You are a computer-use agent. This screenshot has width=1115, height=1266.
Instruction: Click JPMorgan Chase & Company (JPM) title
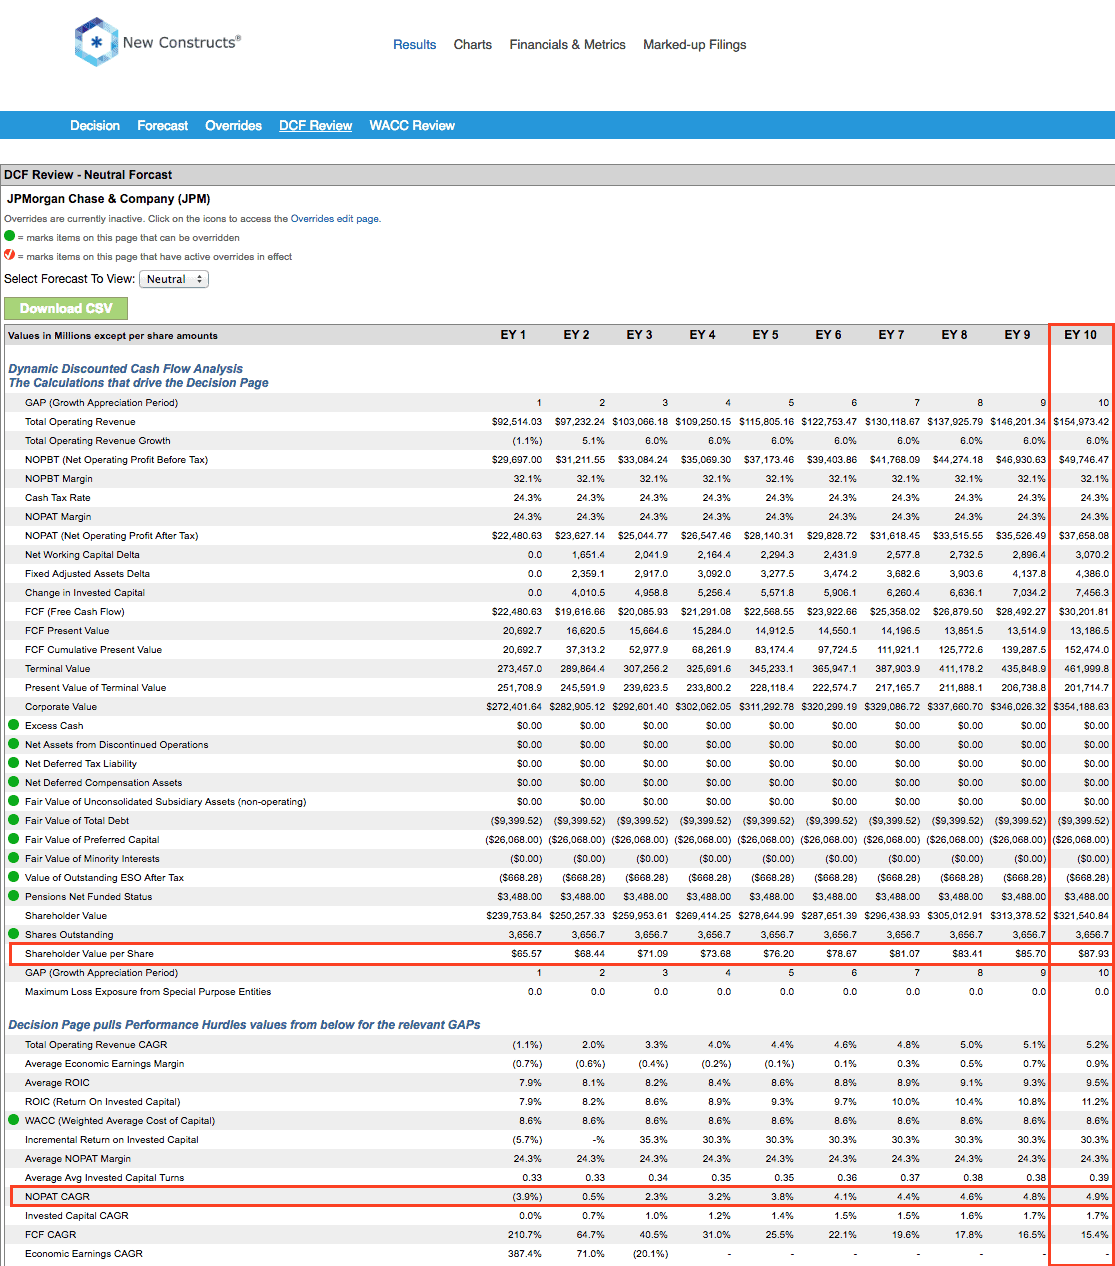(109, 199)
